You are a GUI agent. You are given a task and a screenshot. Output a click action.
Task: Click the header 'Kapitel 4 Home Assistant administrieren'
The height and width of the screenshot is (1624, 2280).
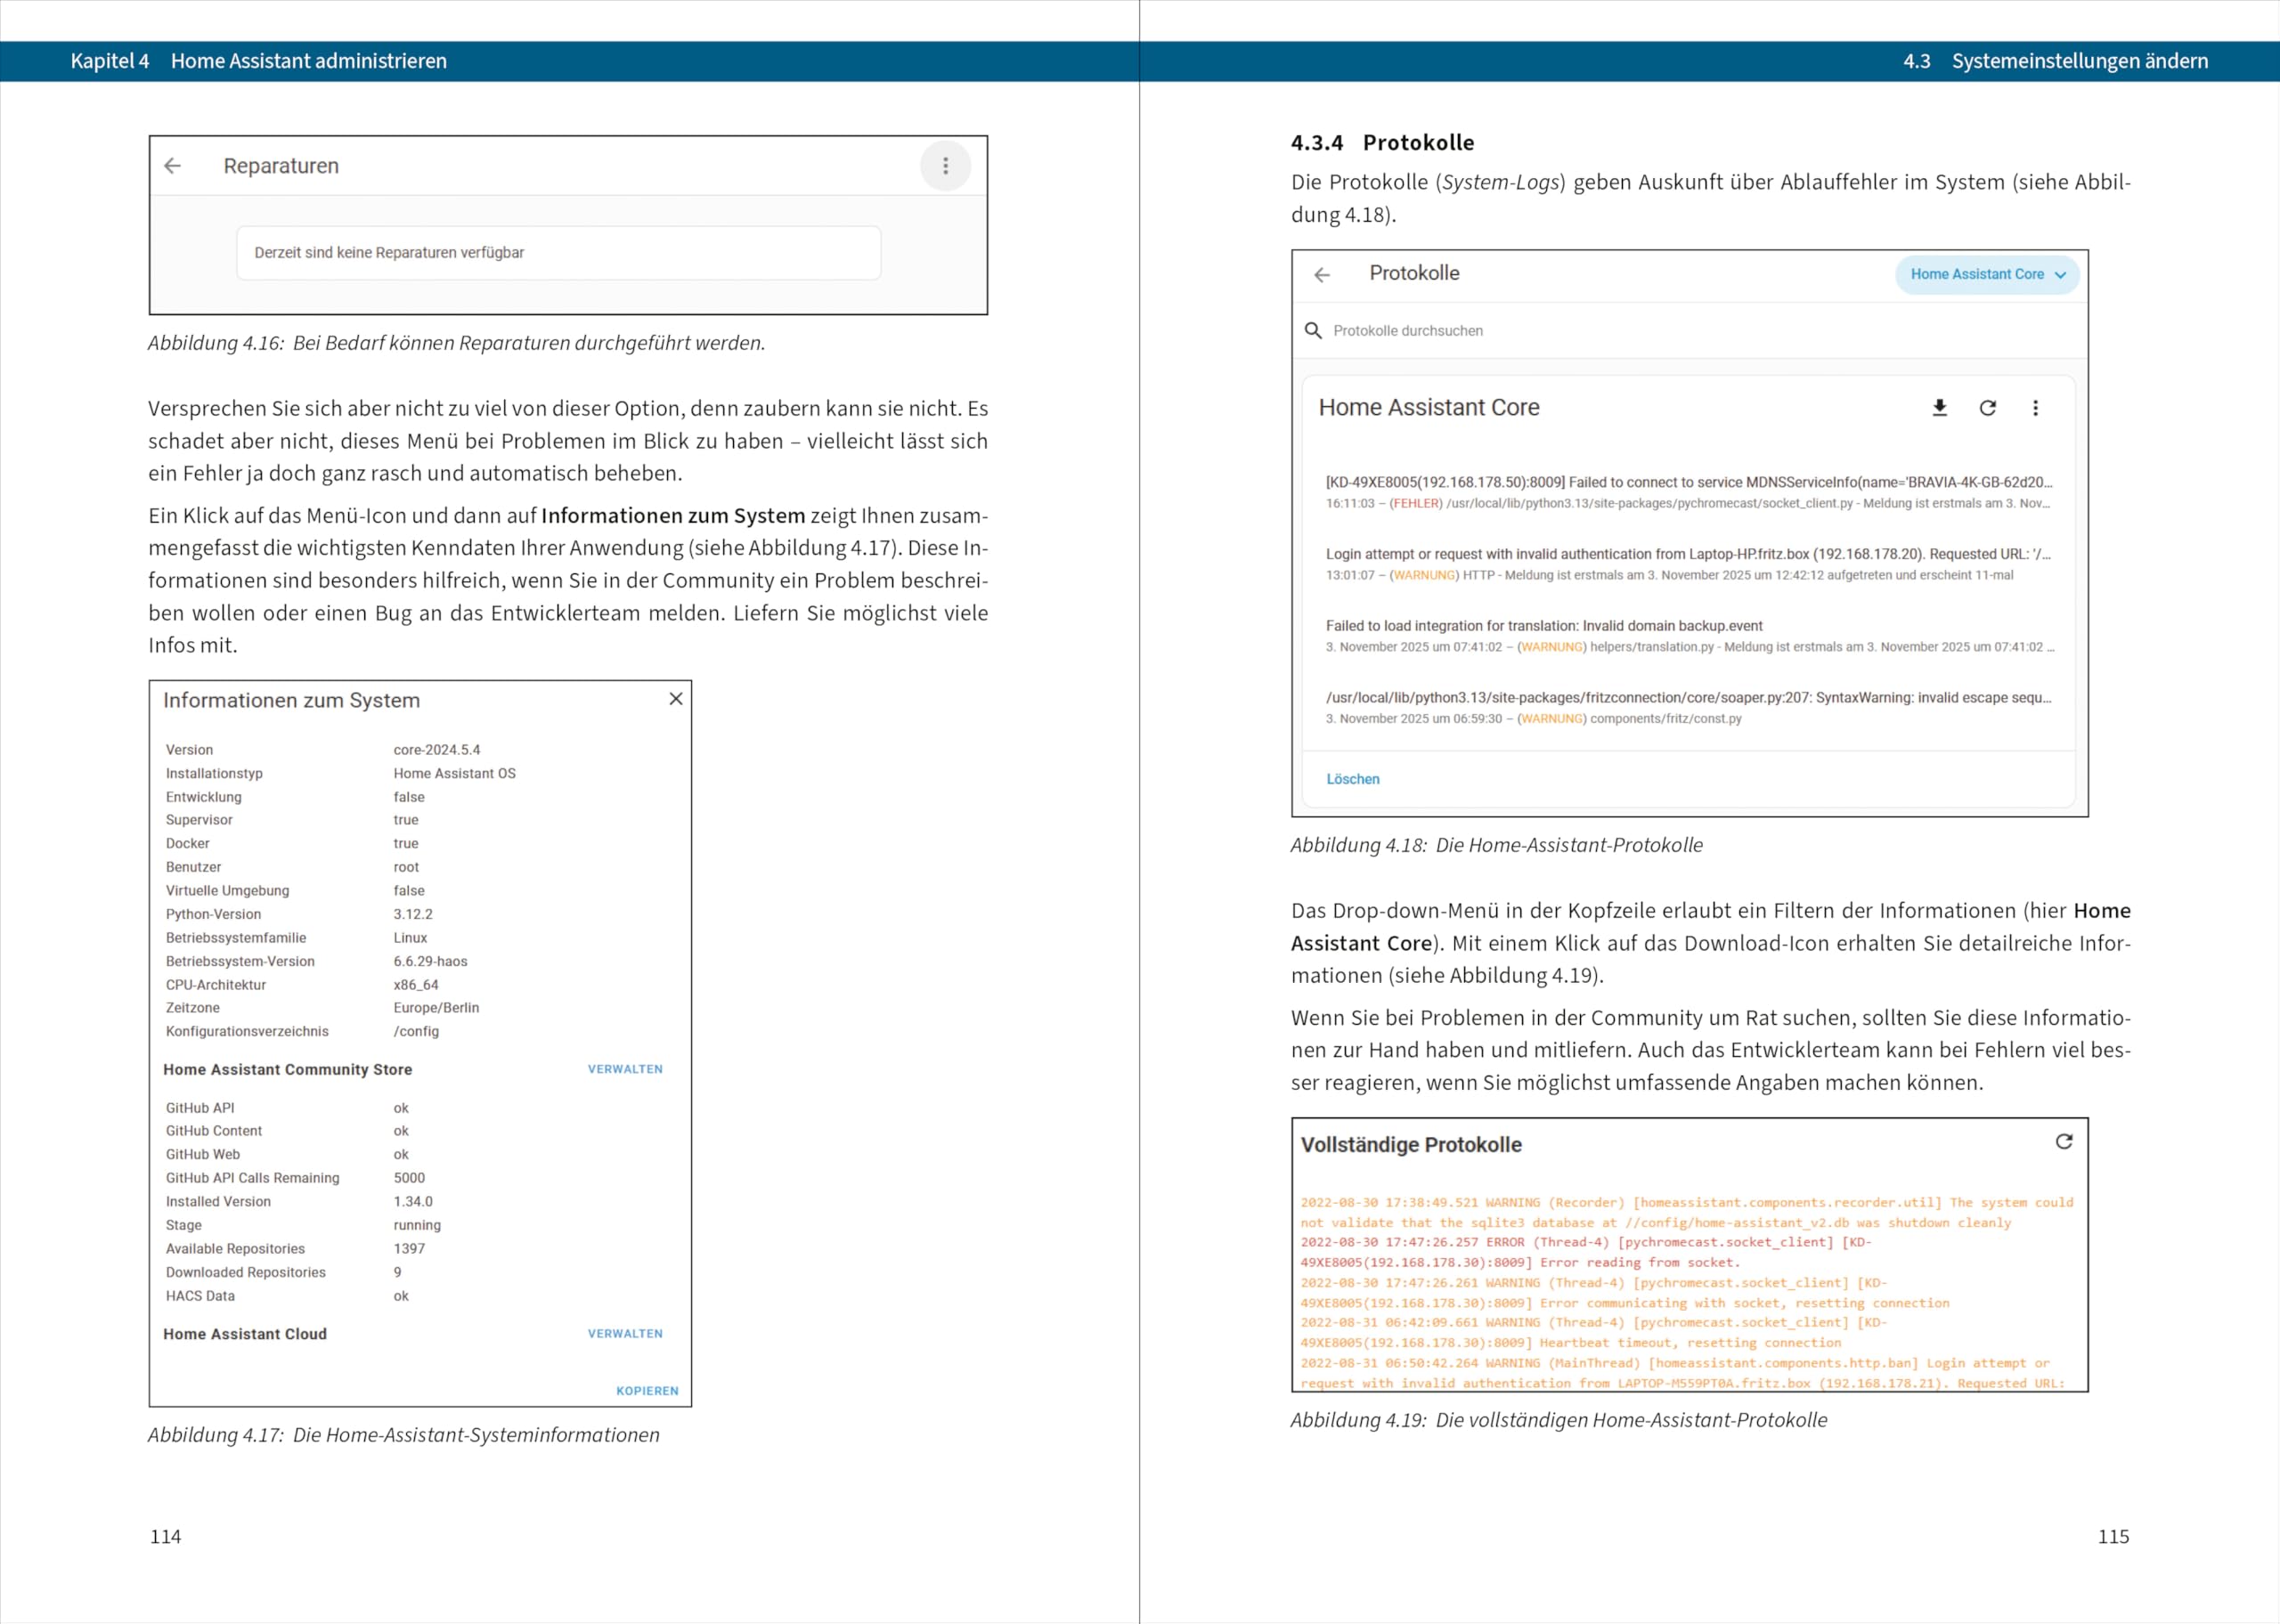[259, 61]
